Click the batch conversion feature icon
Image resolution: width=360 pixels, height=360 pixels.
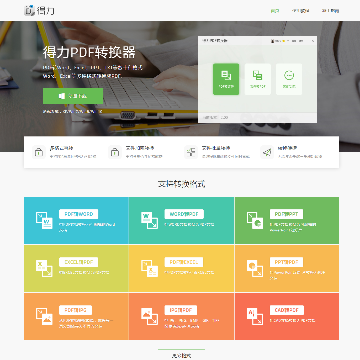click(x=191, y=152)
